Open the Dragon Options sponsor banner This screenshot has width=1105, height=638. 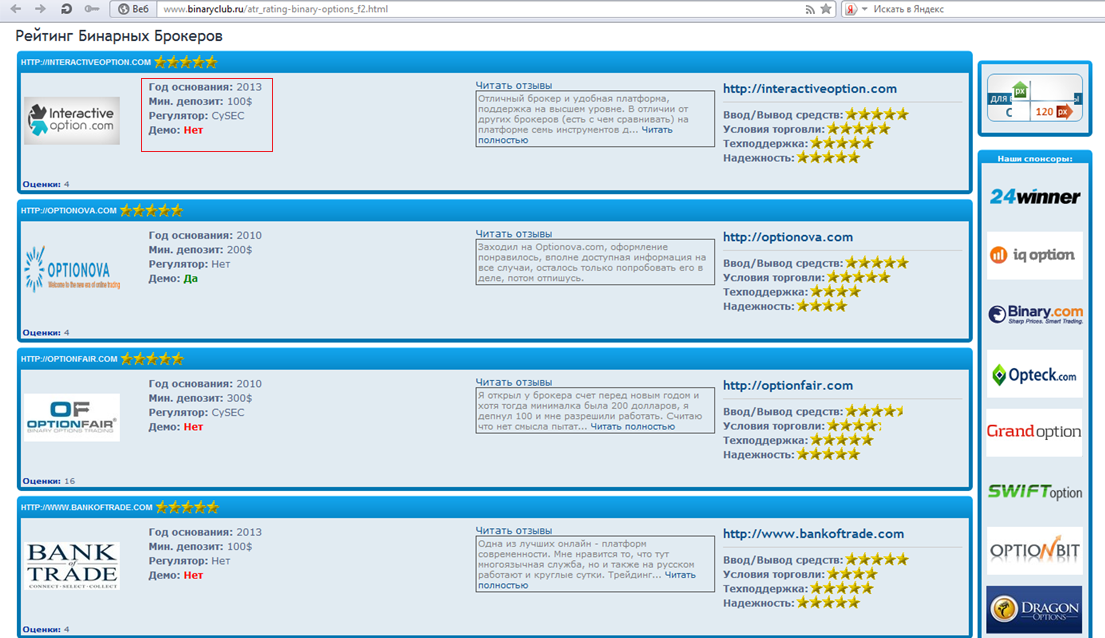point(1034,609)
